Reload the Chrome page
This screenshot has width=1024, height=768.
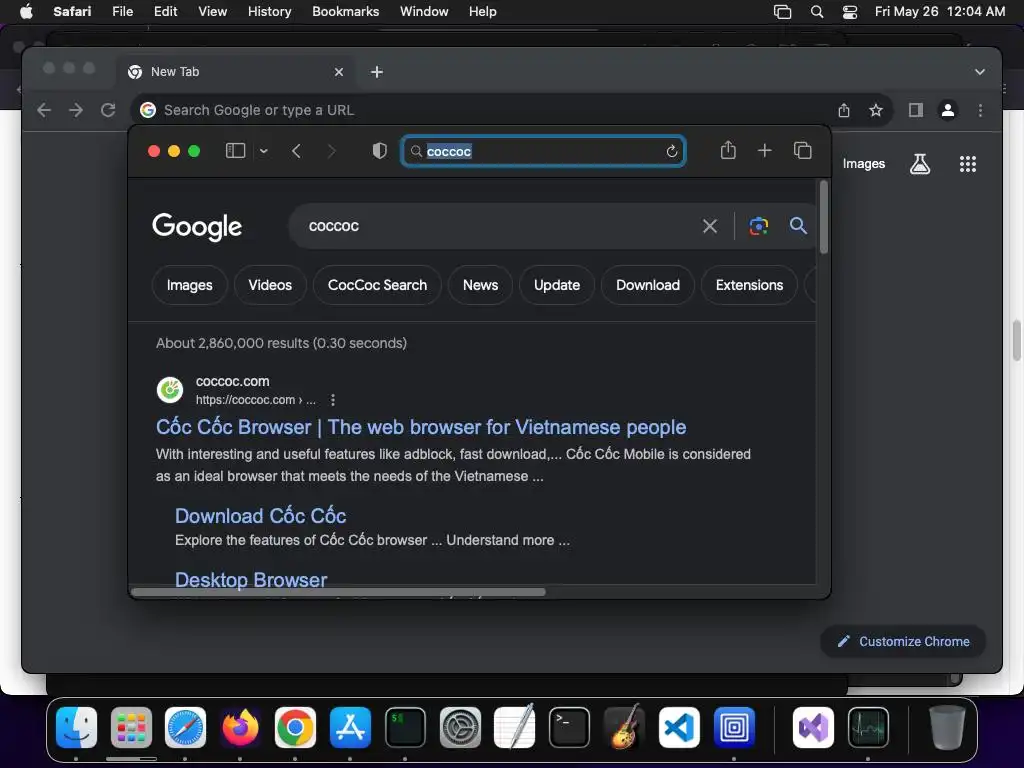108,110
